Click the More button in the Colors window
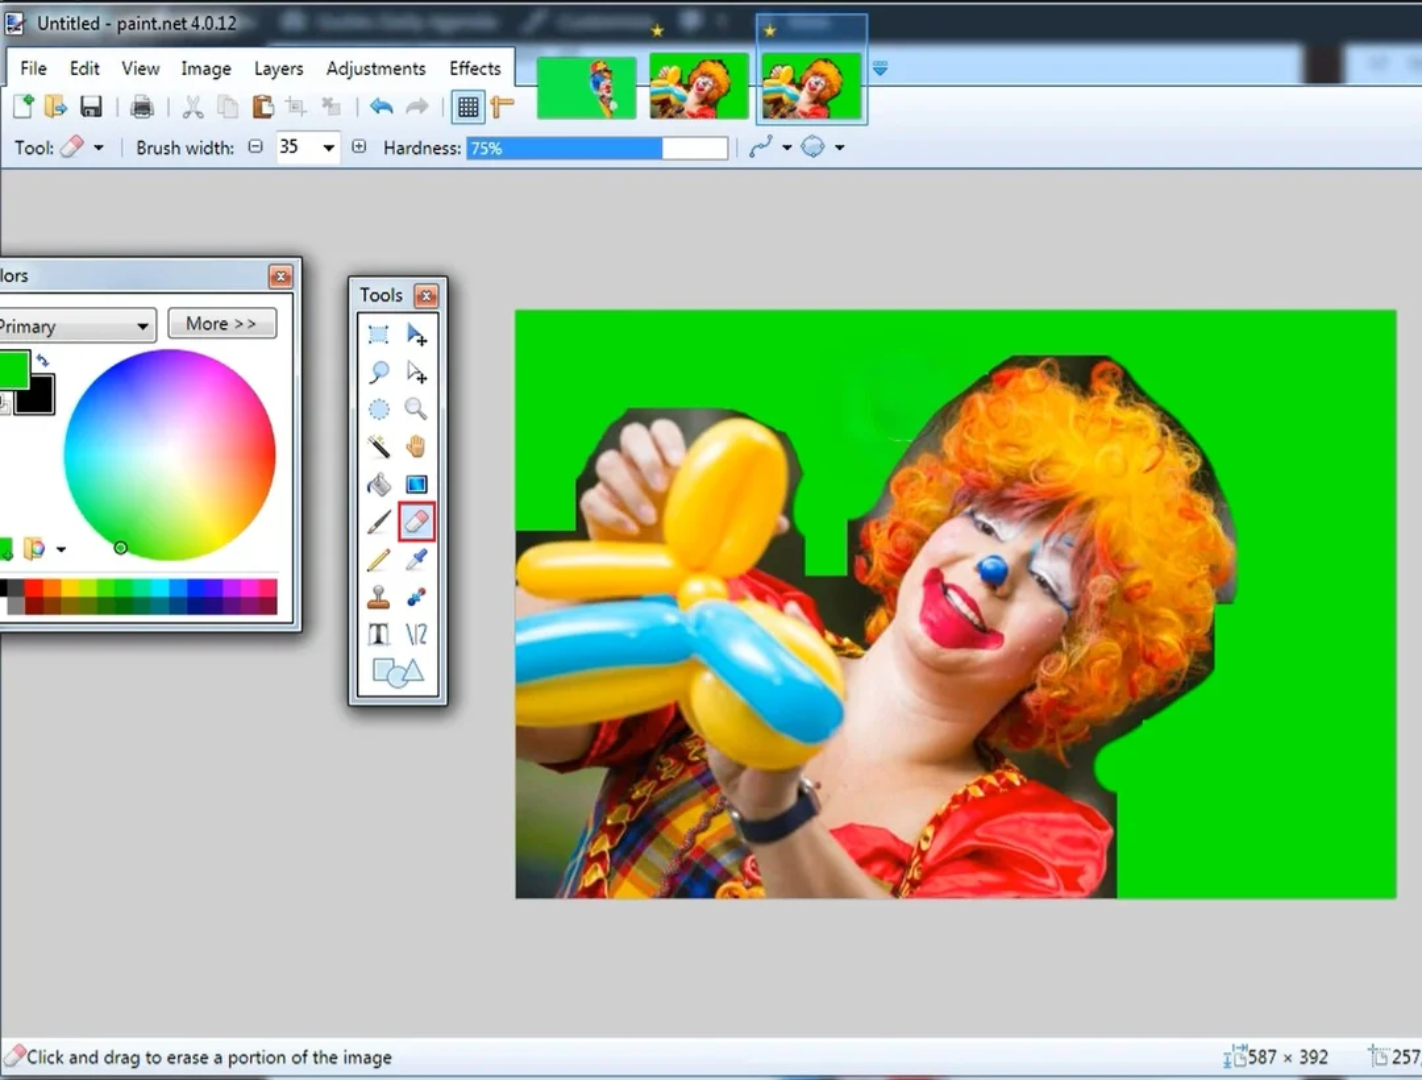The width and height of the screenshot is (1422, 1080). click(222, 323)
